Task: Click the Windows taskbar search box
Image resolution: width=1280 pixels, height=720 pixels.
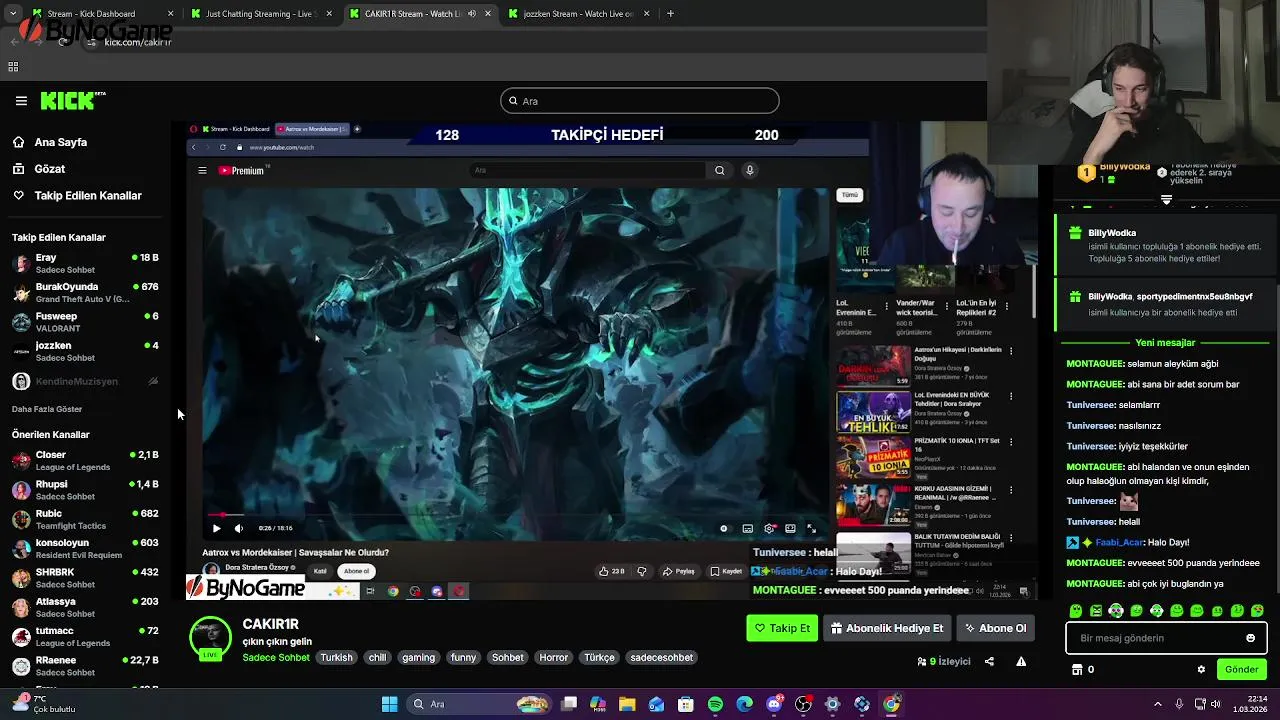Action: (478, 704)
